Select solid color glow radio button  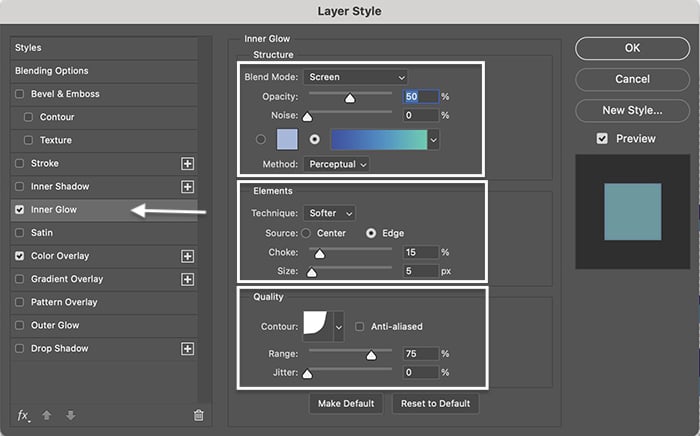[x=261, y=140]
